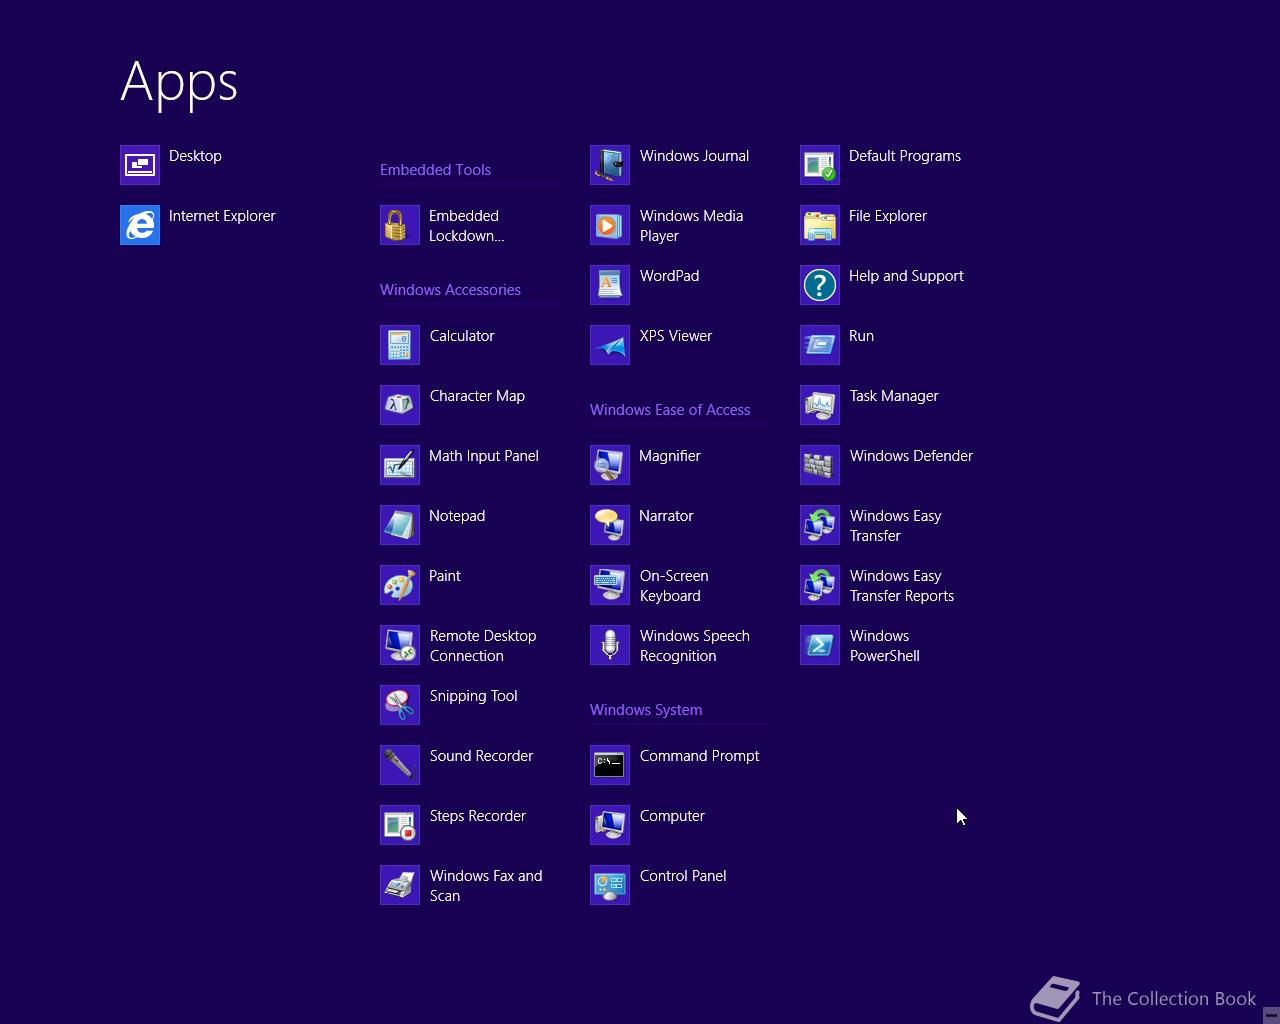Click the Windows Defender label
The width and height of the screenshot is (1280, 1024).
click(911, 456)
